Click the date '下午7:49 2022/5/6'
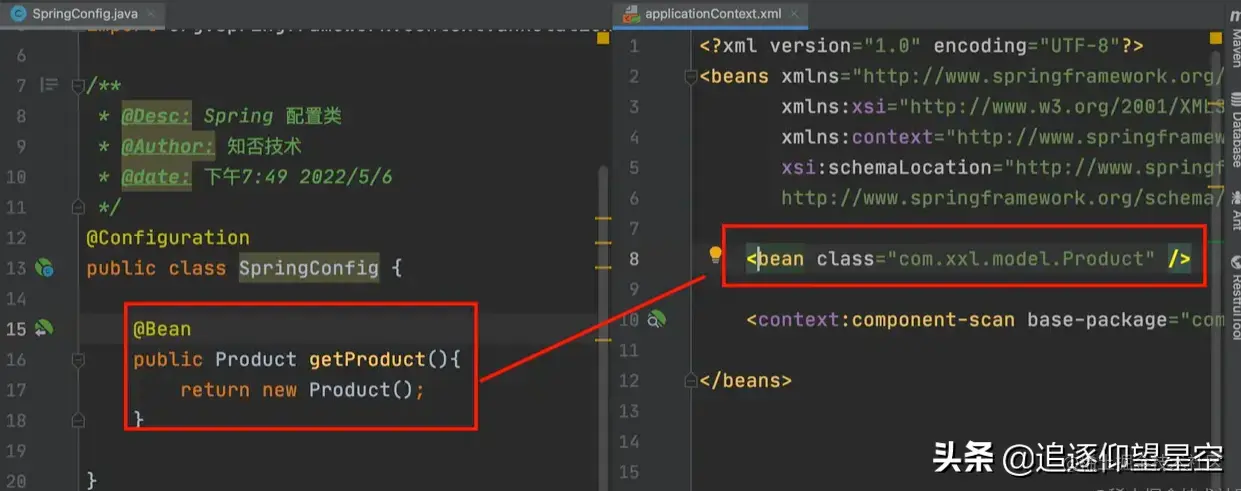 click(x=298, y=177)
